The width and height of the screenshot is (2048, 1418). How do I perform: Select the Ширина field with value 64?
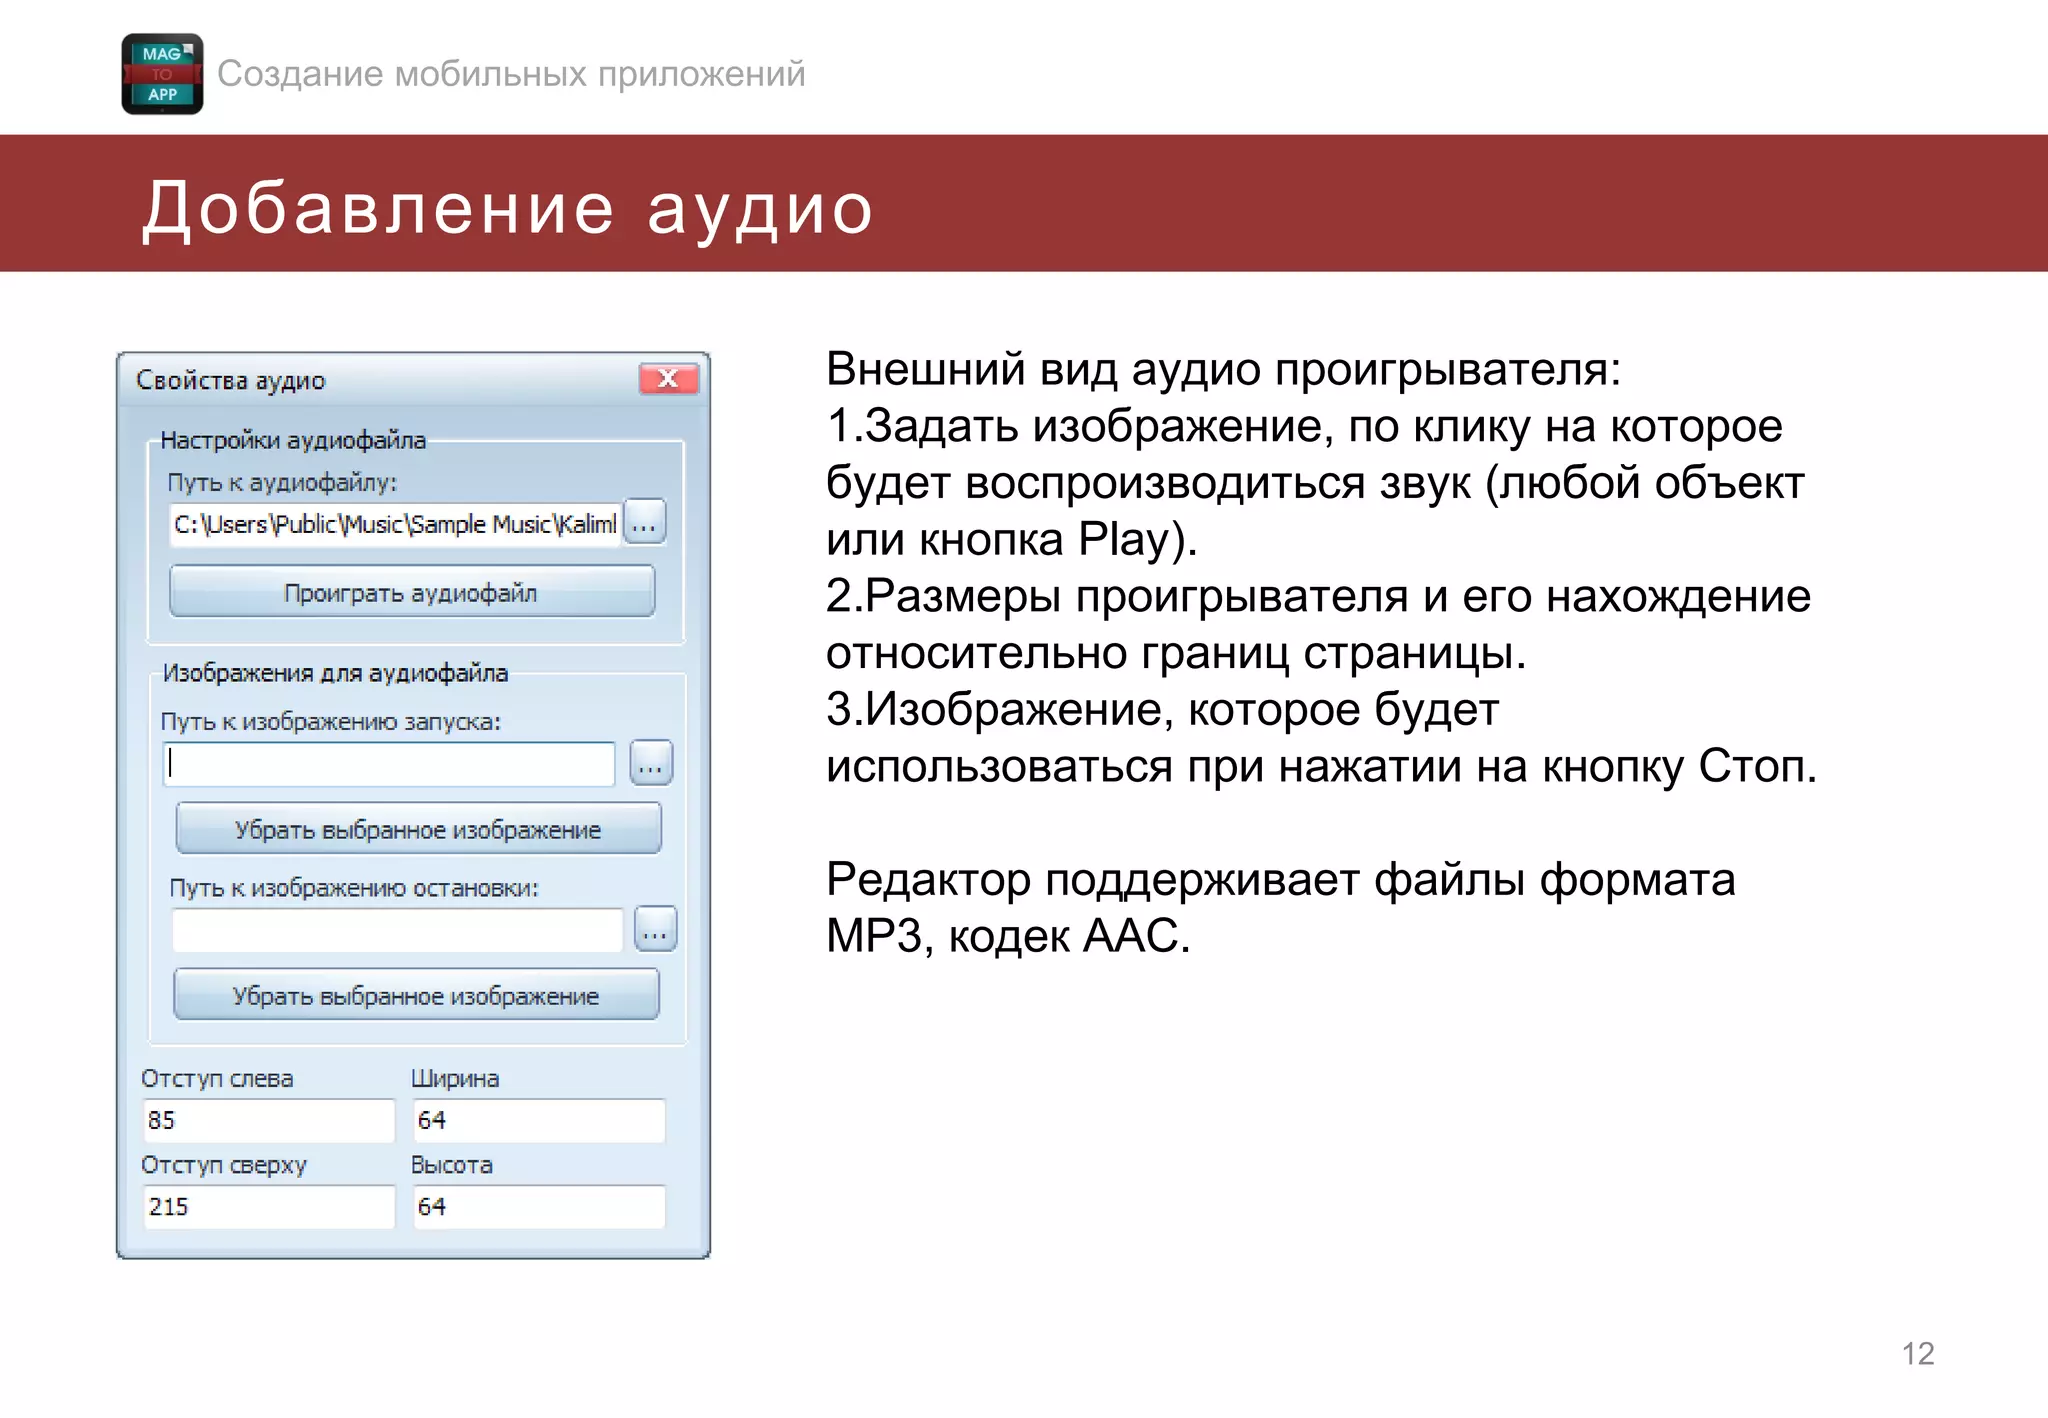538,1121
